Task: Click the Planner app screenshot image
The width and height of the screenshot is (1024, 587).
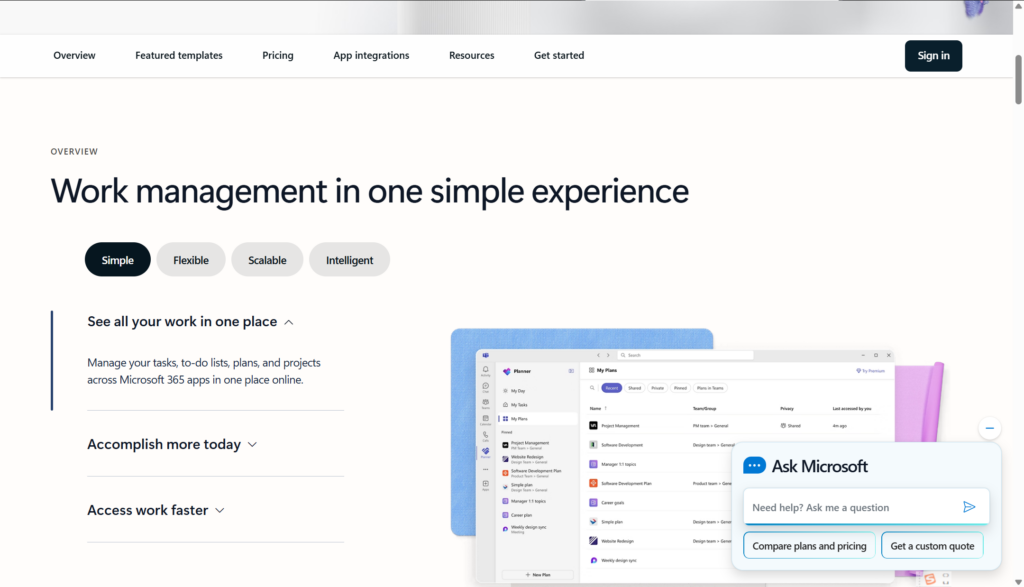Action: (684, 466)
